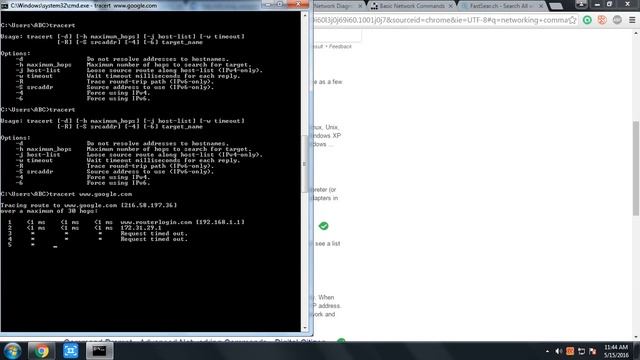Viewport: 640px width, 360px height.
Task: Open the network status tray icon
Action: [581, 351]
